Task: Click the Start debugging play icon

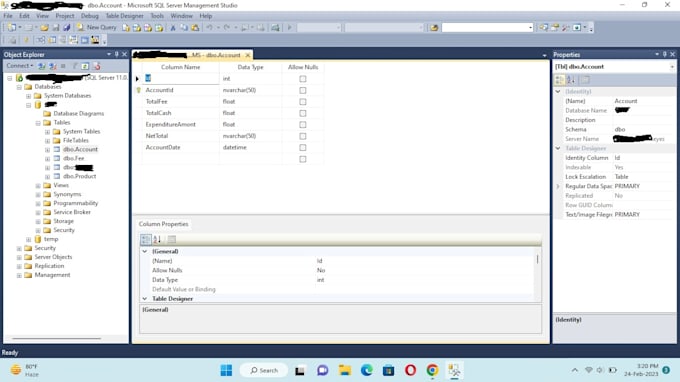Action: pyautogui.click(x=290, y=28)
